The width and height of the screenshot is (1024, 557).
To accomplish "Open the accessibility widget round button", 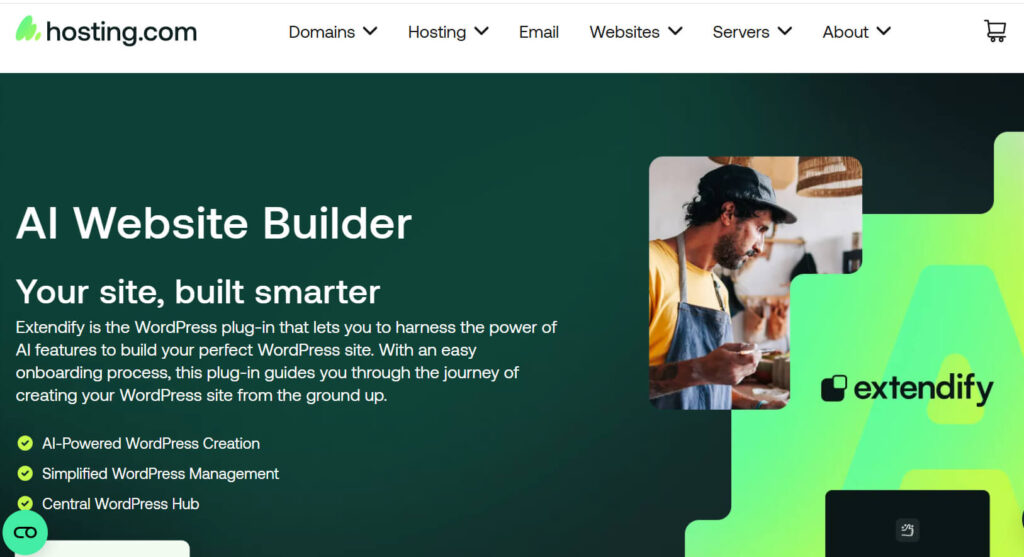I will click(25, 533).
